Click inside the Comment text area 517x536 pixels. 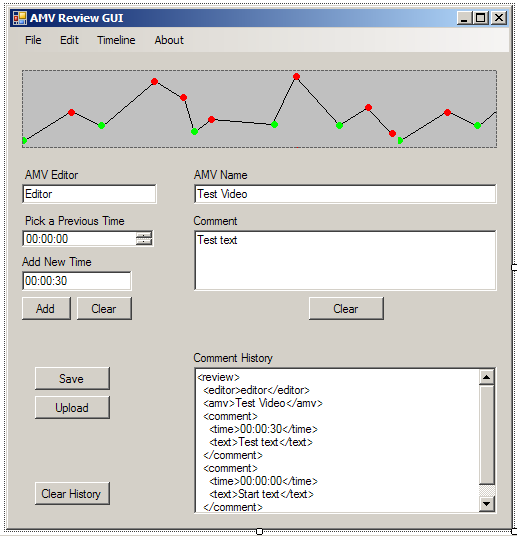345,260
